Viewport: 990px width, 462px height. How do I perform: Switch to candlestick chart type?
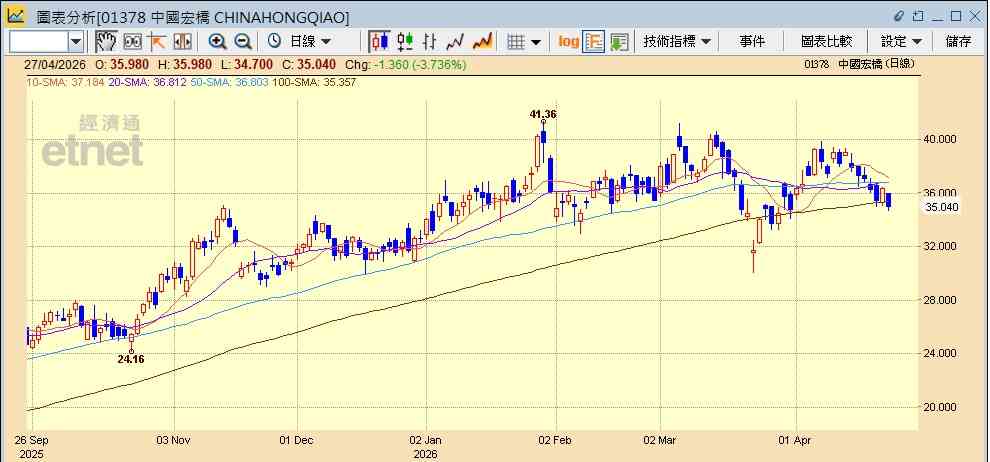379,42
